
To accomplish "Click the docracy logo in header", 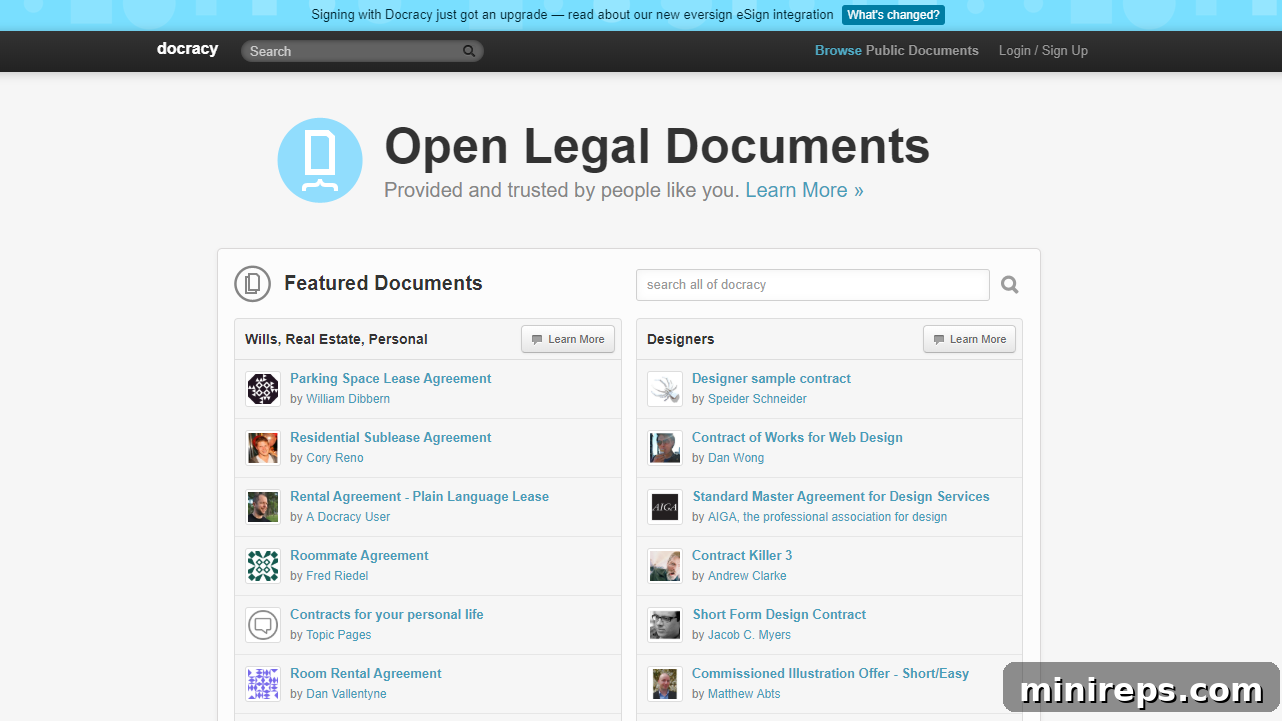I will click(187, 49).
